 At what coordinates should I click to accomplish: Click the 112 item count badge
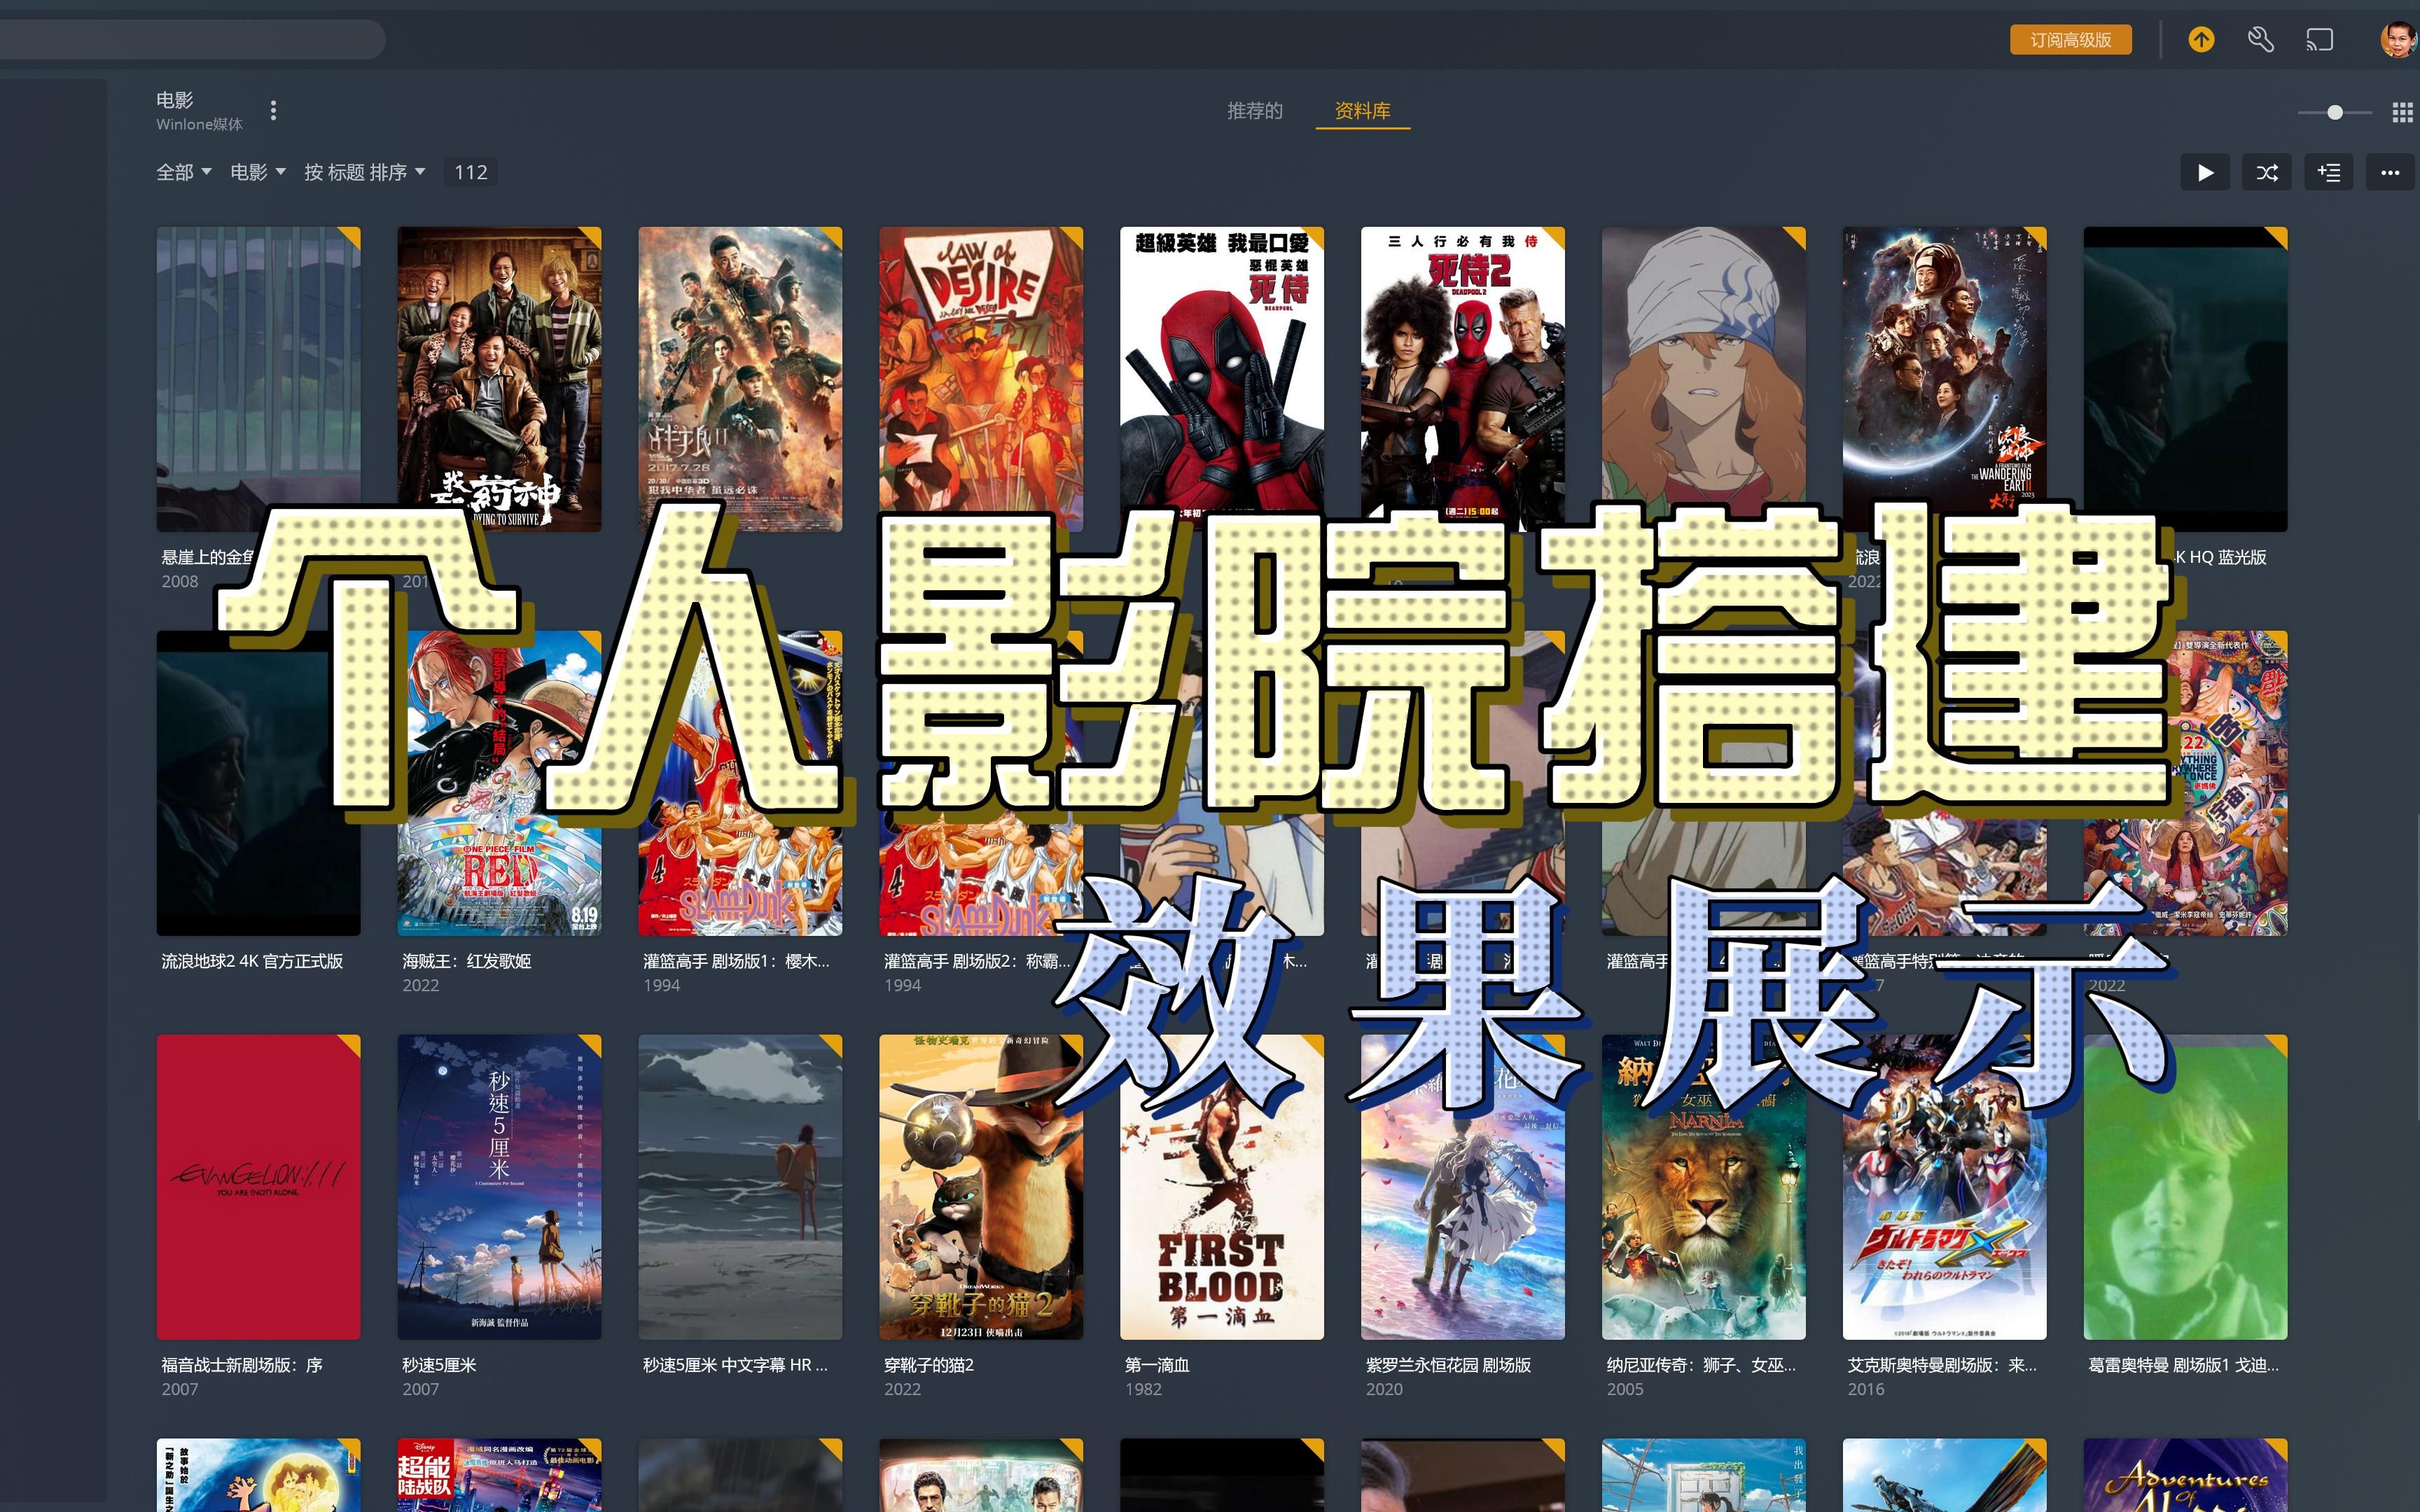pos(471,172)
